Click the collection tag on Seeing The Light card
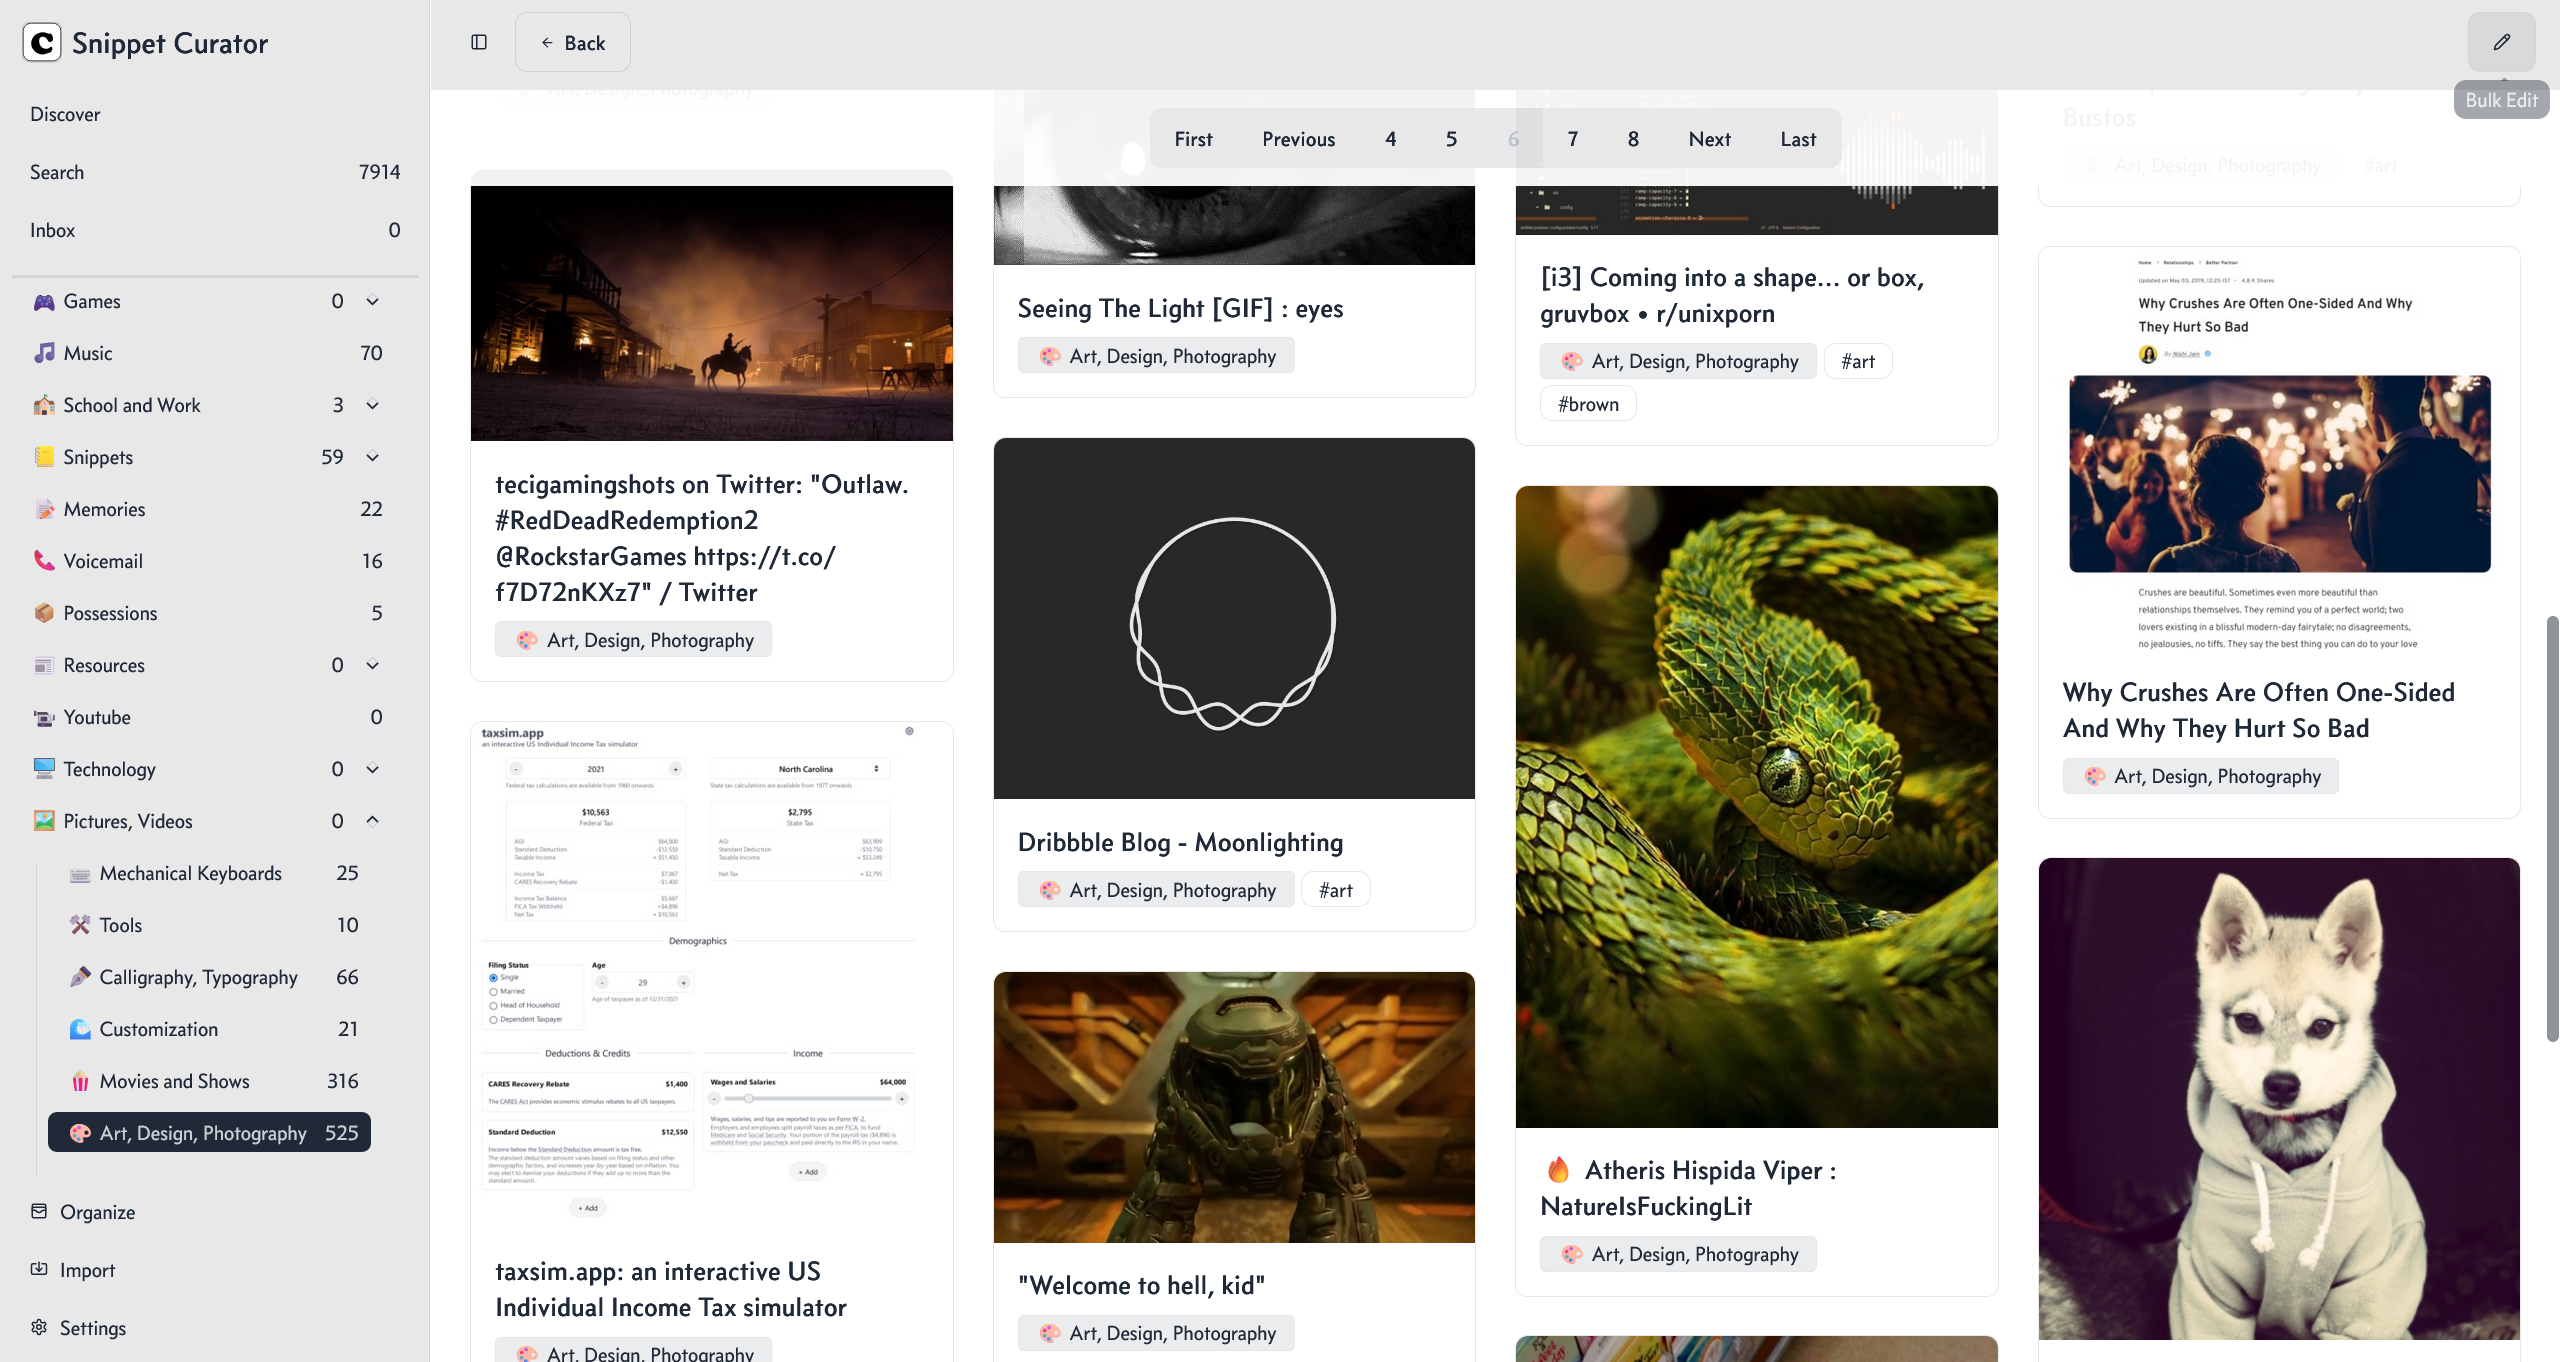Image resolution: width=2560 pixels, height=1362 pixels. click(x=1156, y=356)
